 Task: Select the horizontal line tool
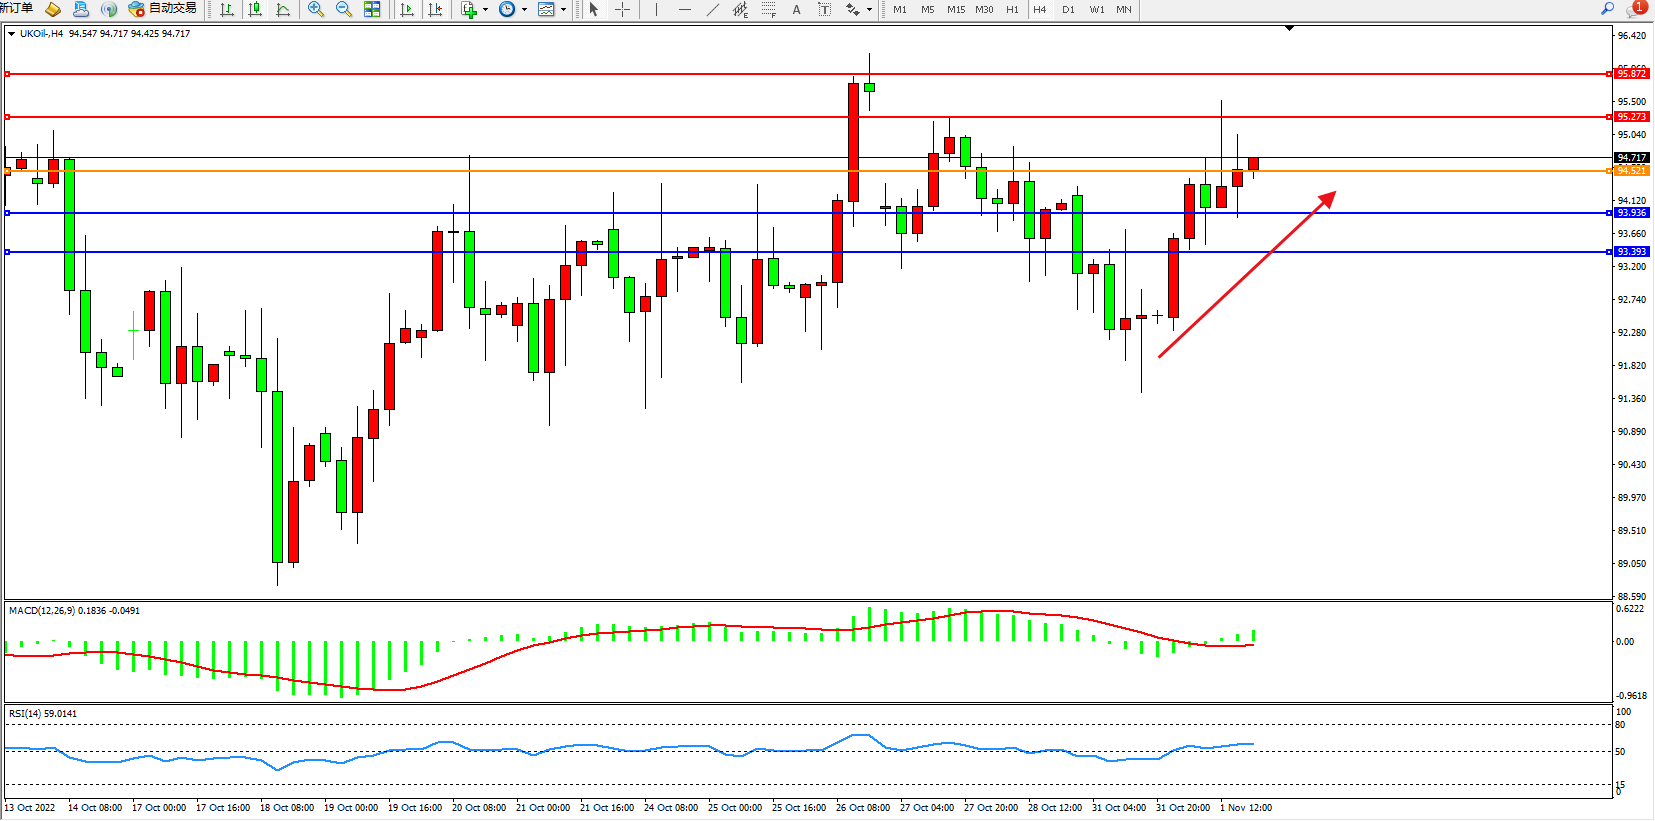[684, 10]
